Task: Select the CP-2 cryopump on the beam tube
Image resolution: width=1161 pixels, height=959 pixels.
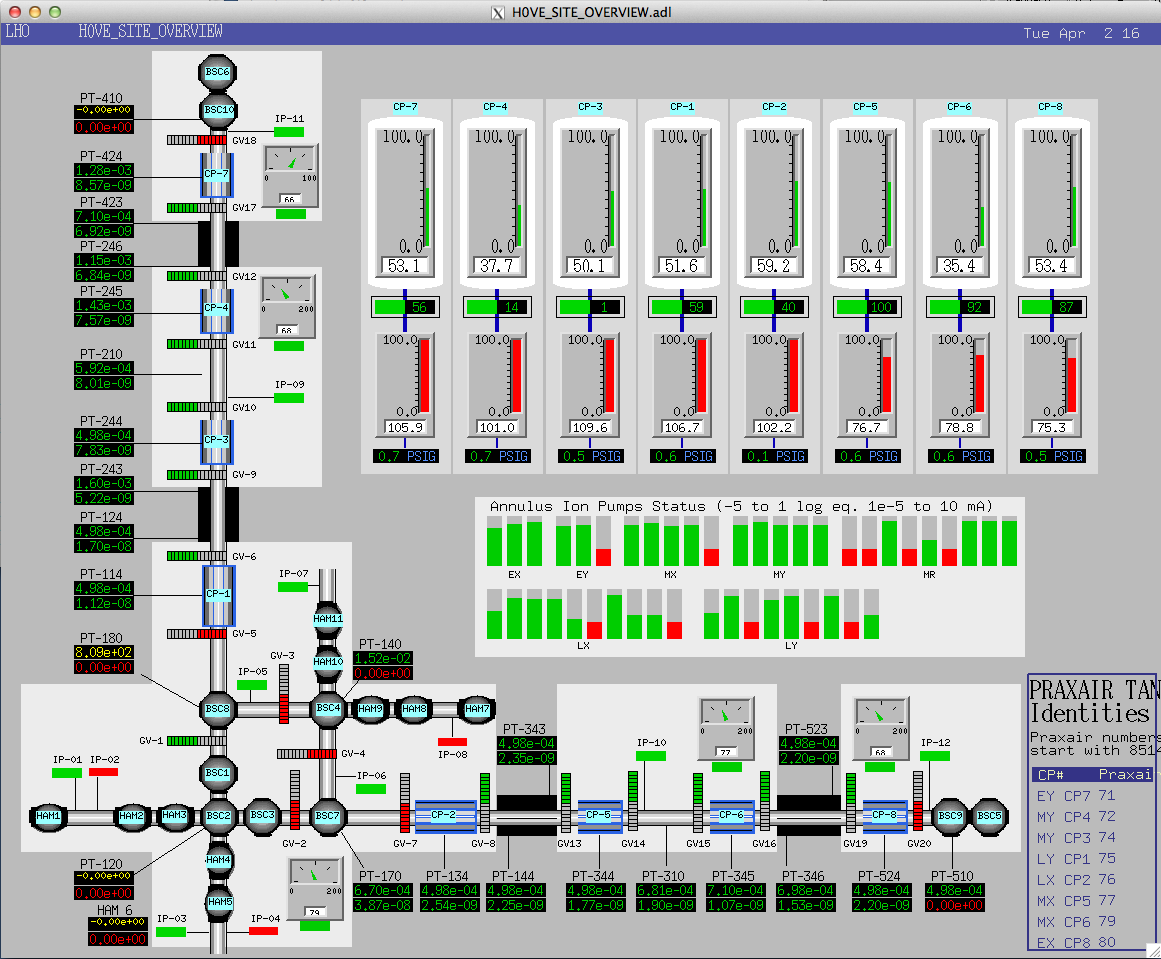Action: click(x=445, y=815)
